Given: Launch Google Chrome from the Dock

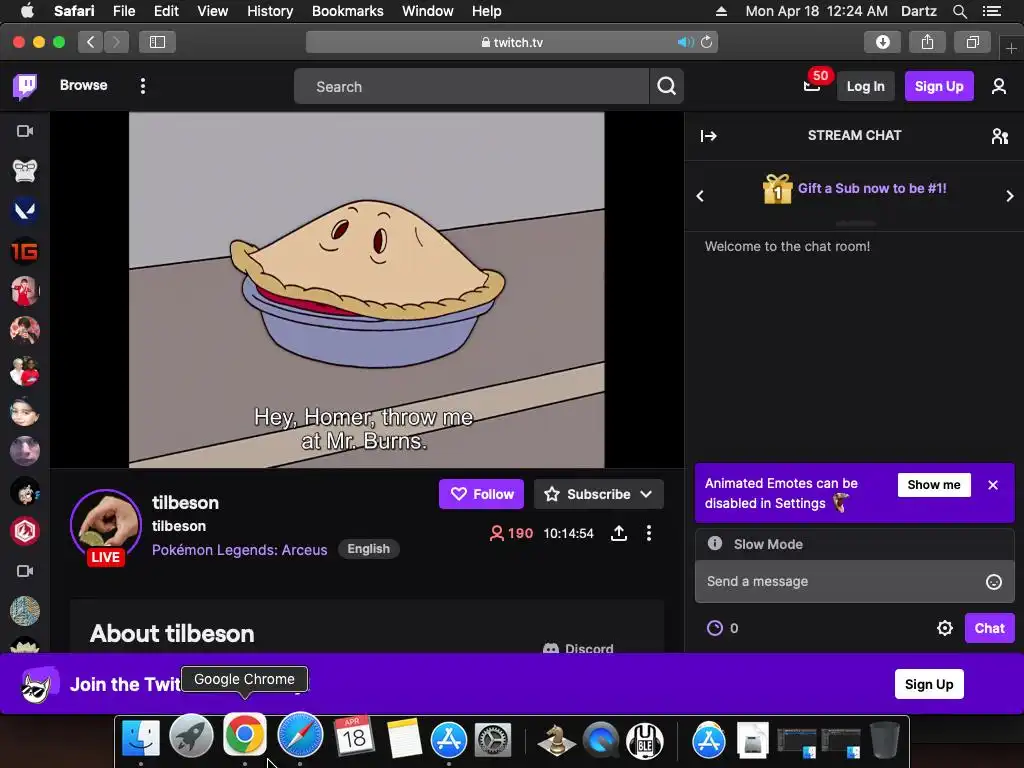Looking at the screenshot, I should (245, 735).
